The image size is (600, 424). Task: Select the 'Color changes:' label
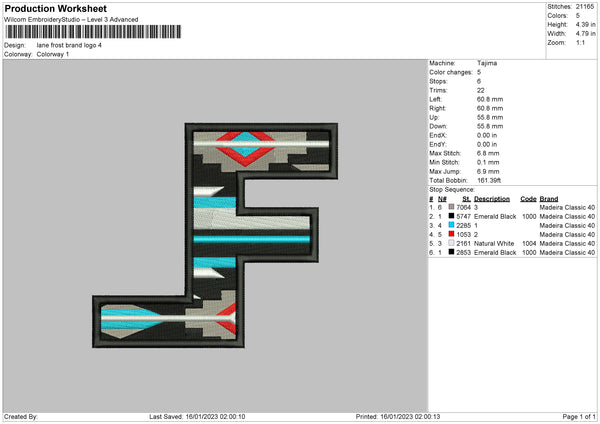point(451,72)
